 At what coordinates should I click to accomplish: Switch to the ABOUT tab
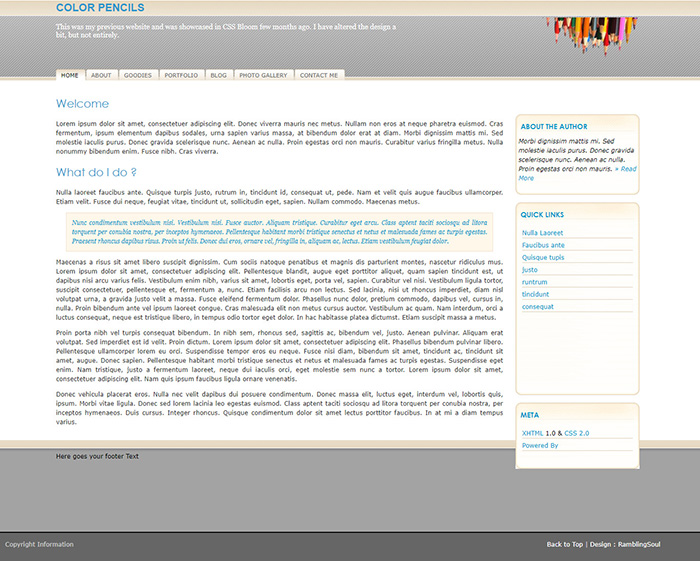[x=101, y=75]
